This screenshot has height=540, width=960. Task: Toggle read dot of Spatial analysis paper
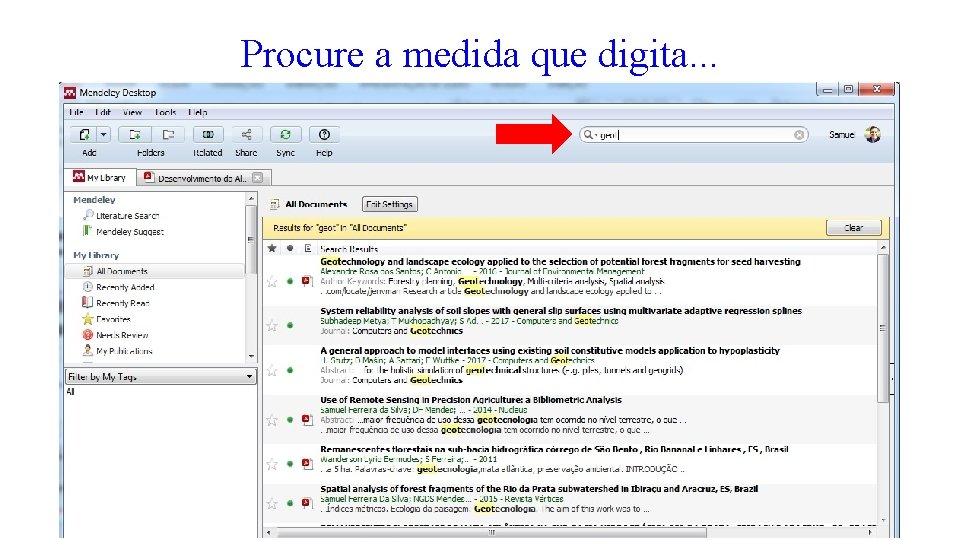coord(290,503)
